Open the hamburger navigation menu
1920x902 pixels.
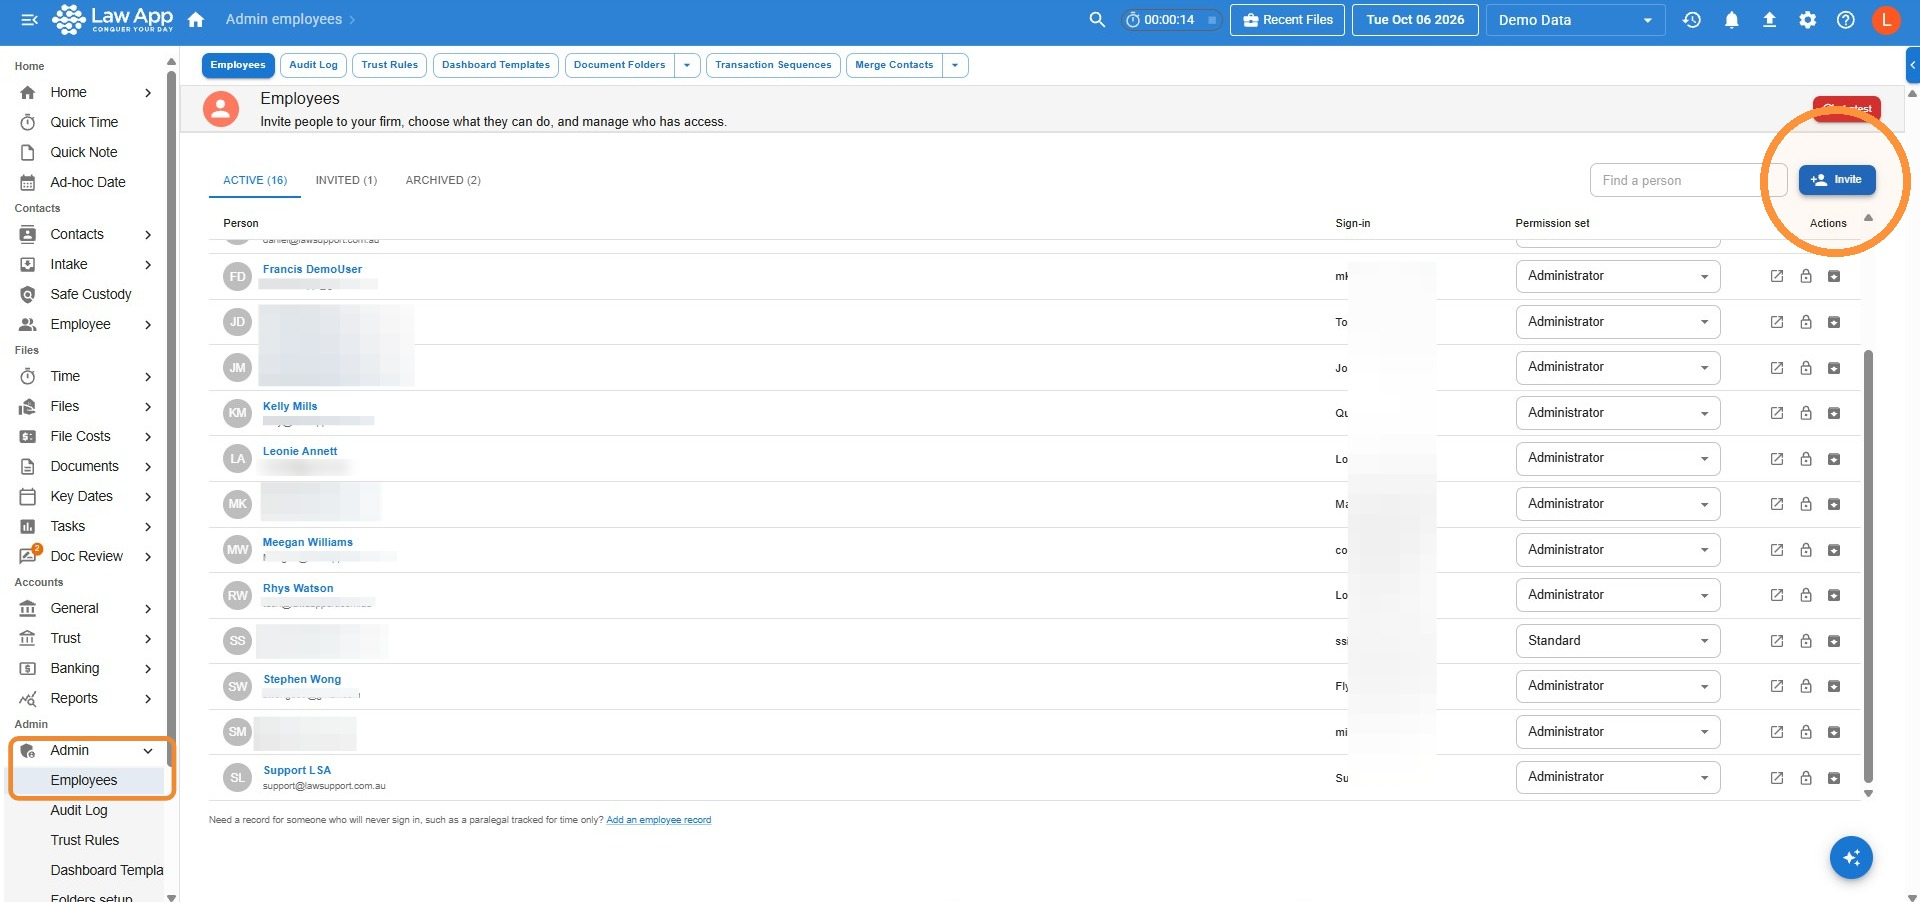(x=29, y=20)
